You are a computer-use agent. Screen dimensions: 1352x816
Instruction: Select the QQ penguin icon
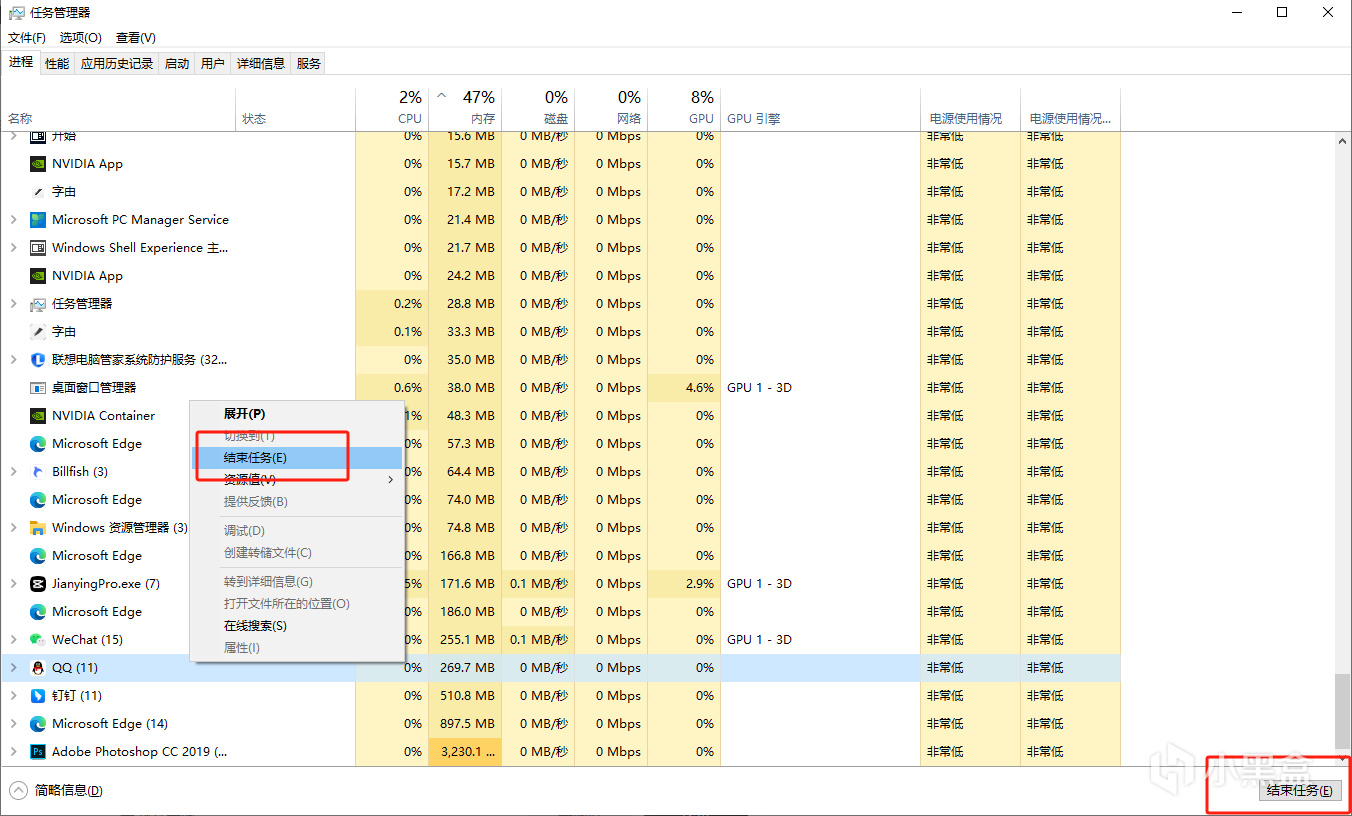(38, 668)
